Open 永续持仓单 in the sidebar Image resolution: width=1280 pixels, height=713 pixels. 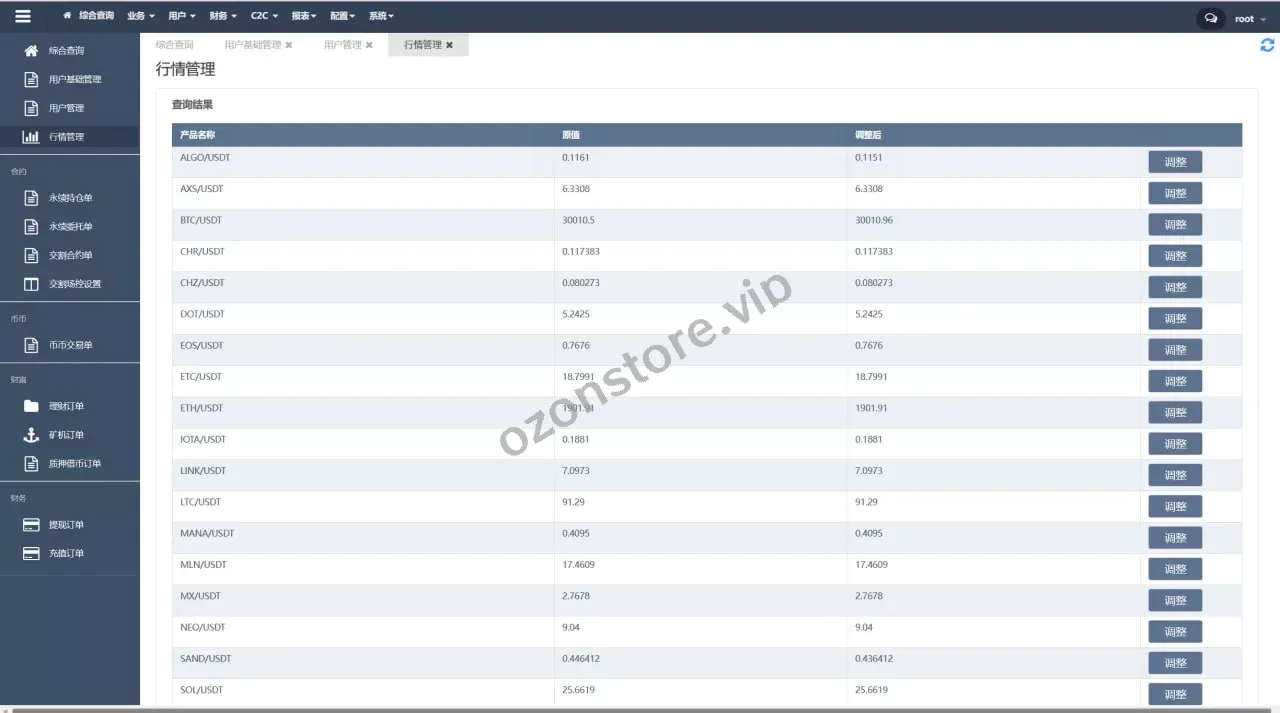point(70,198)
